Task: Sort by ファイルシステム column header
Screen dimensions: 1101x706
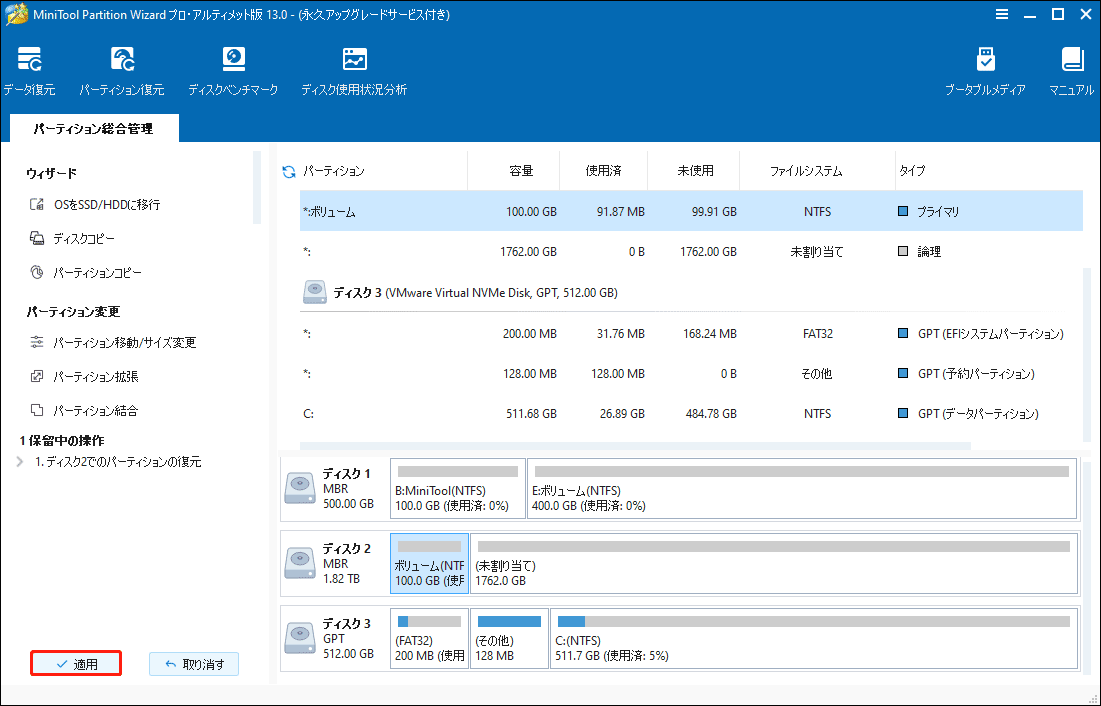Action: point(805,171)
